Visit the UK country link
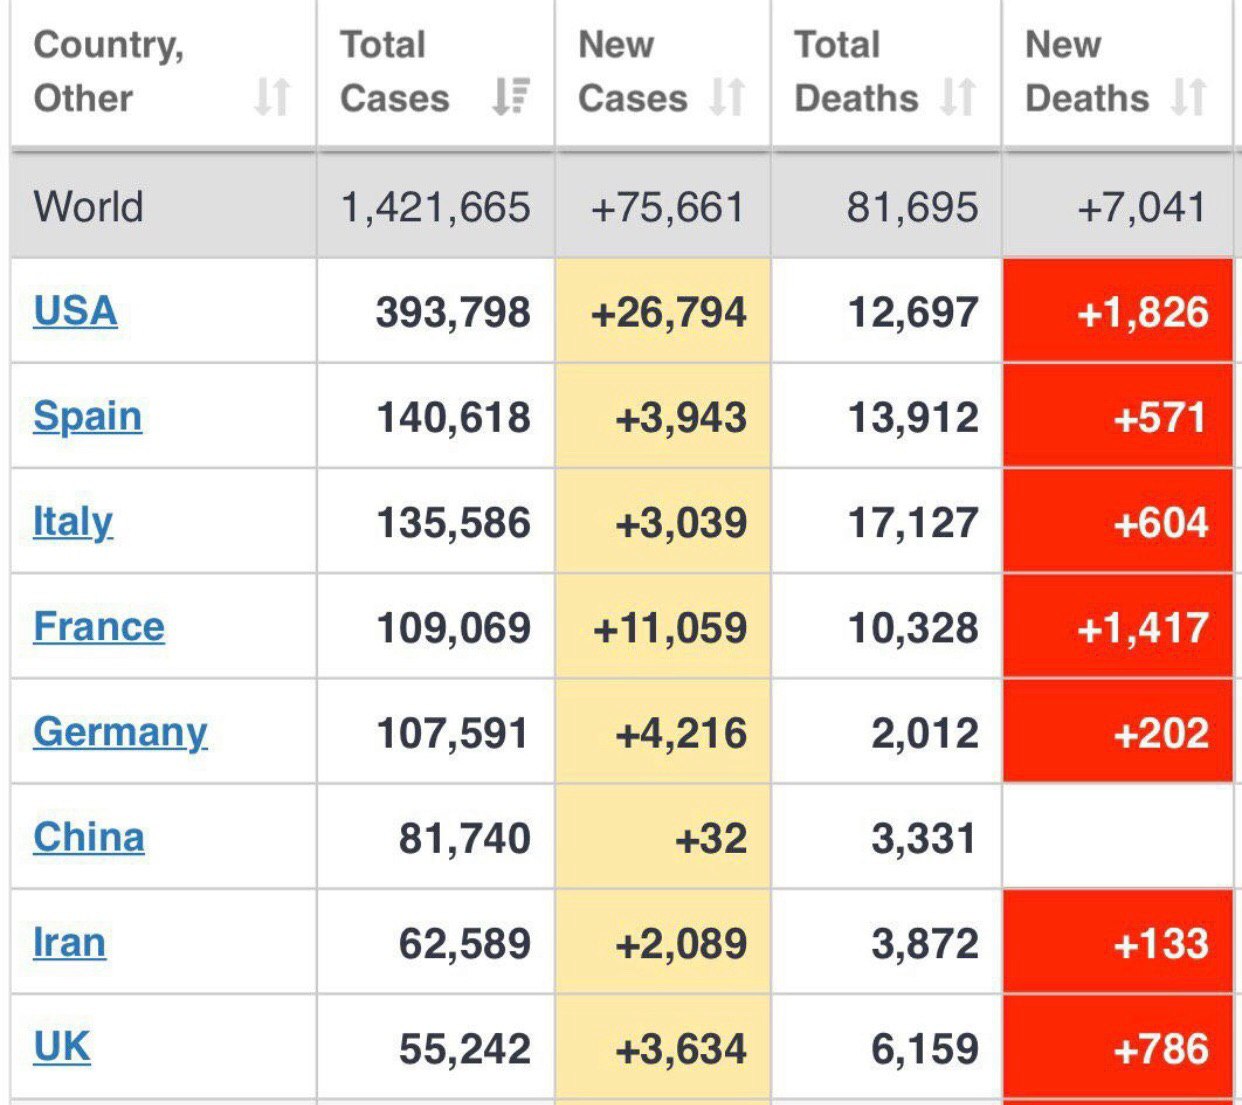This screenshot has width=1242, height=1105. tap(62, 1047)
